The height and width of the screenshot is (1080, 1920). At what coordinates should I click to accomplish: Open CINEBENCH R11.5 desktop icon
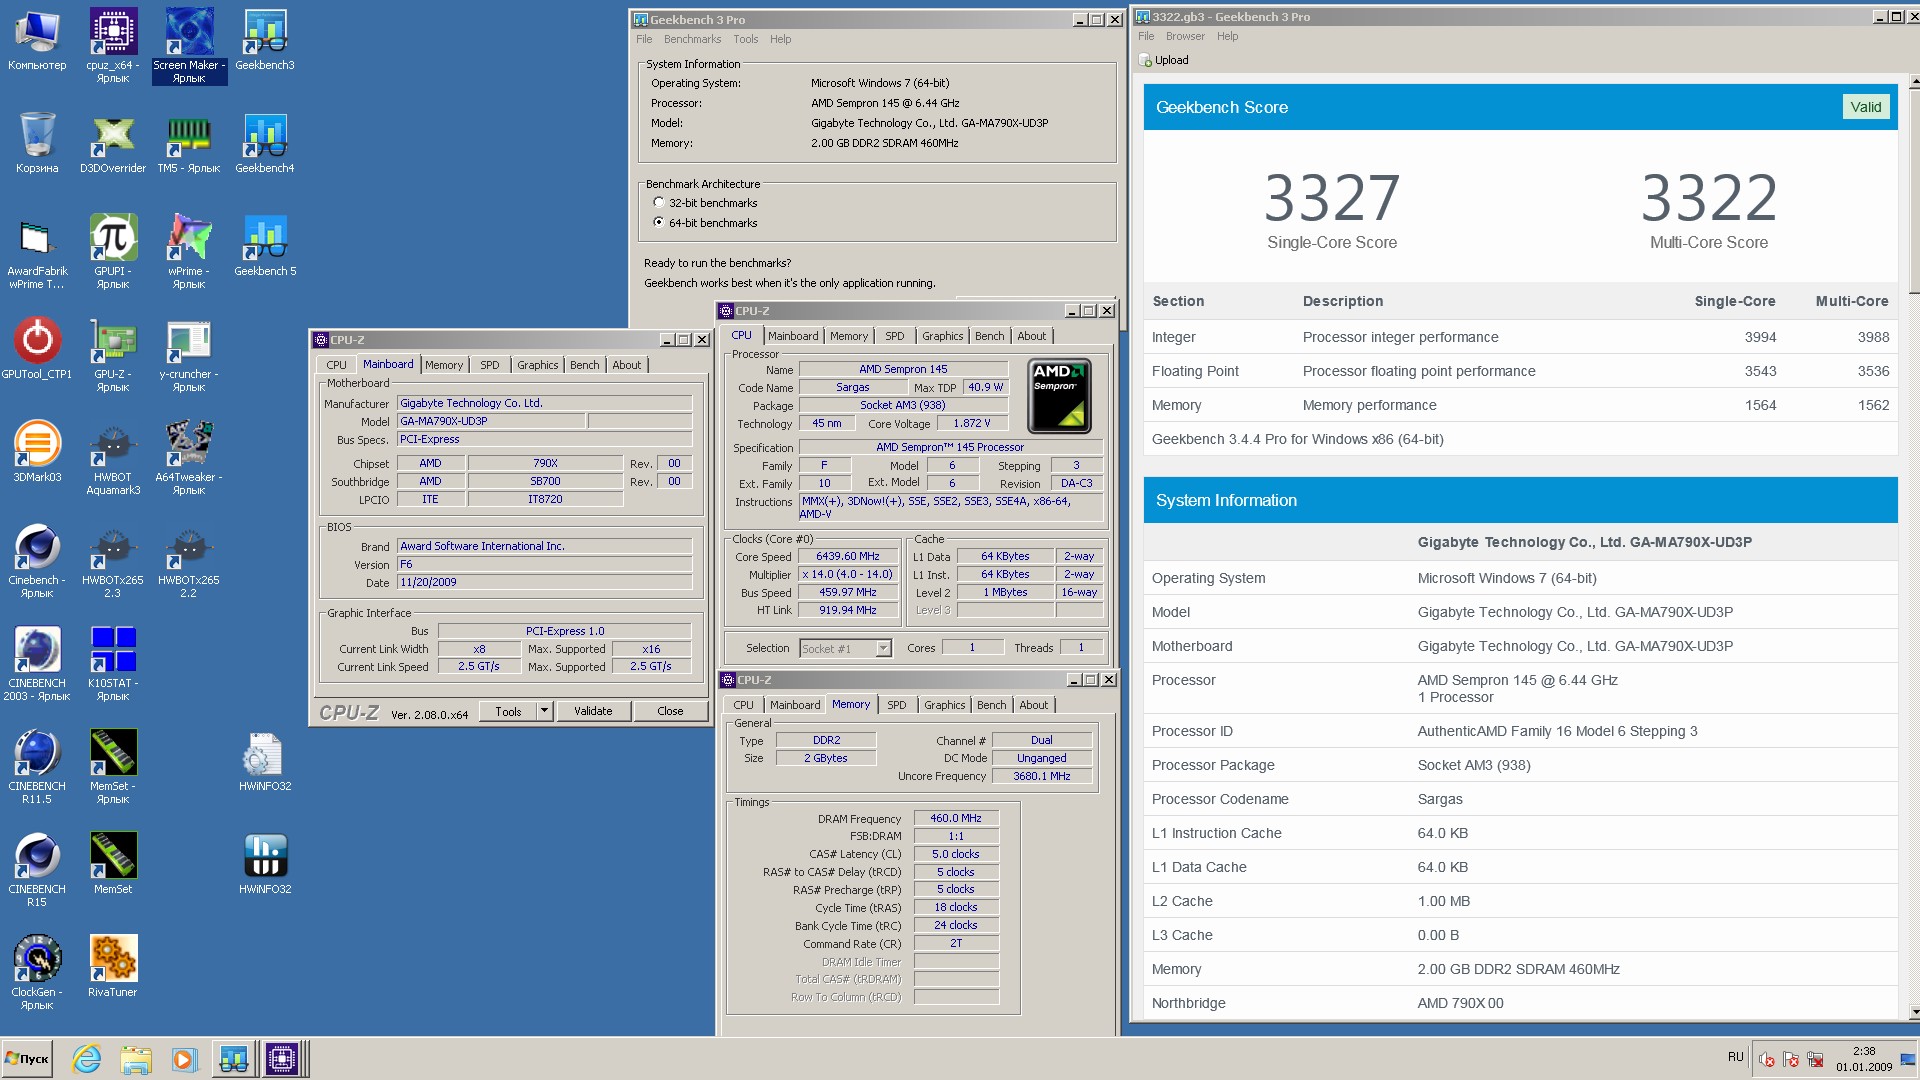point(37,767)
